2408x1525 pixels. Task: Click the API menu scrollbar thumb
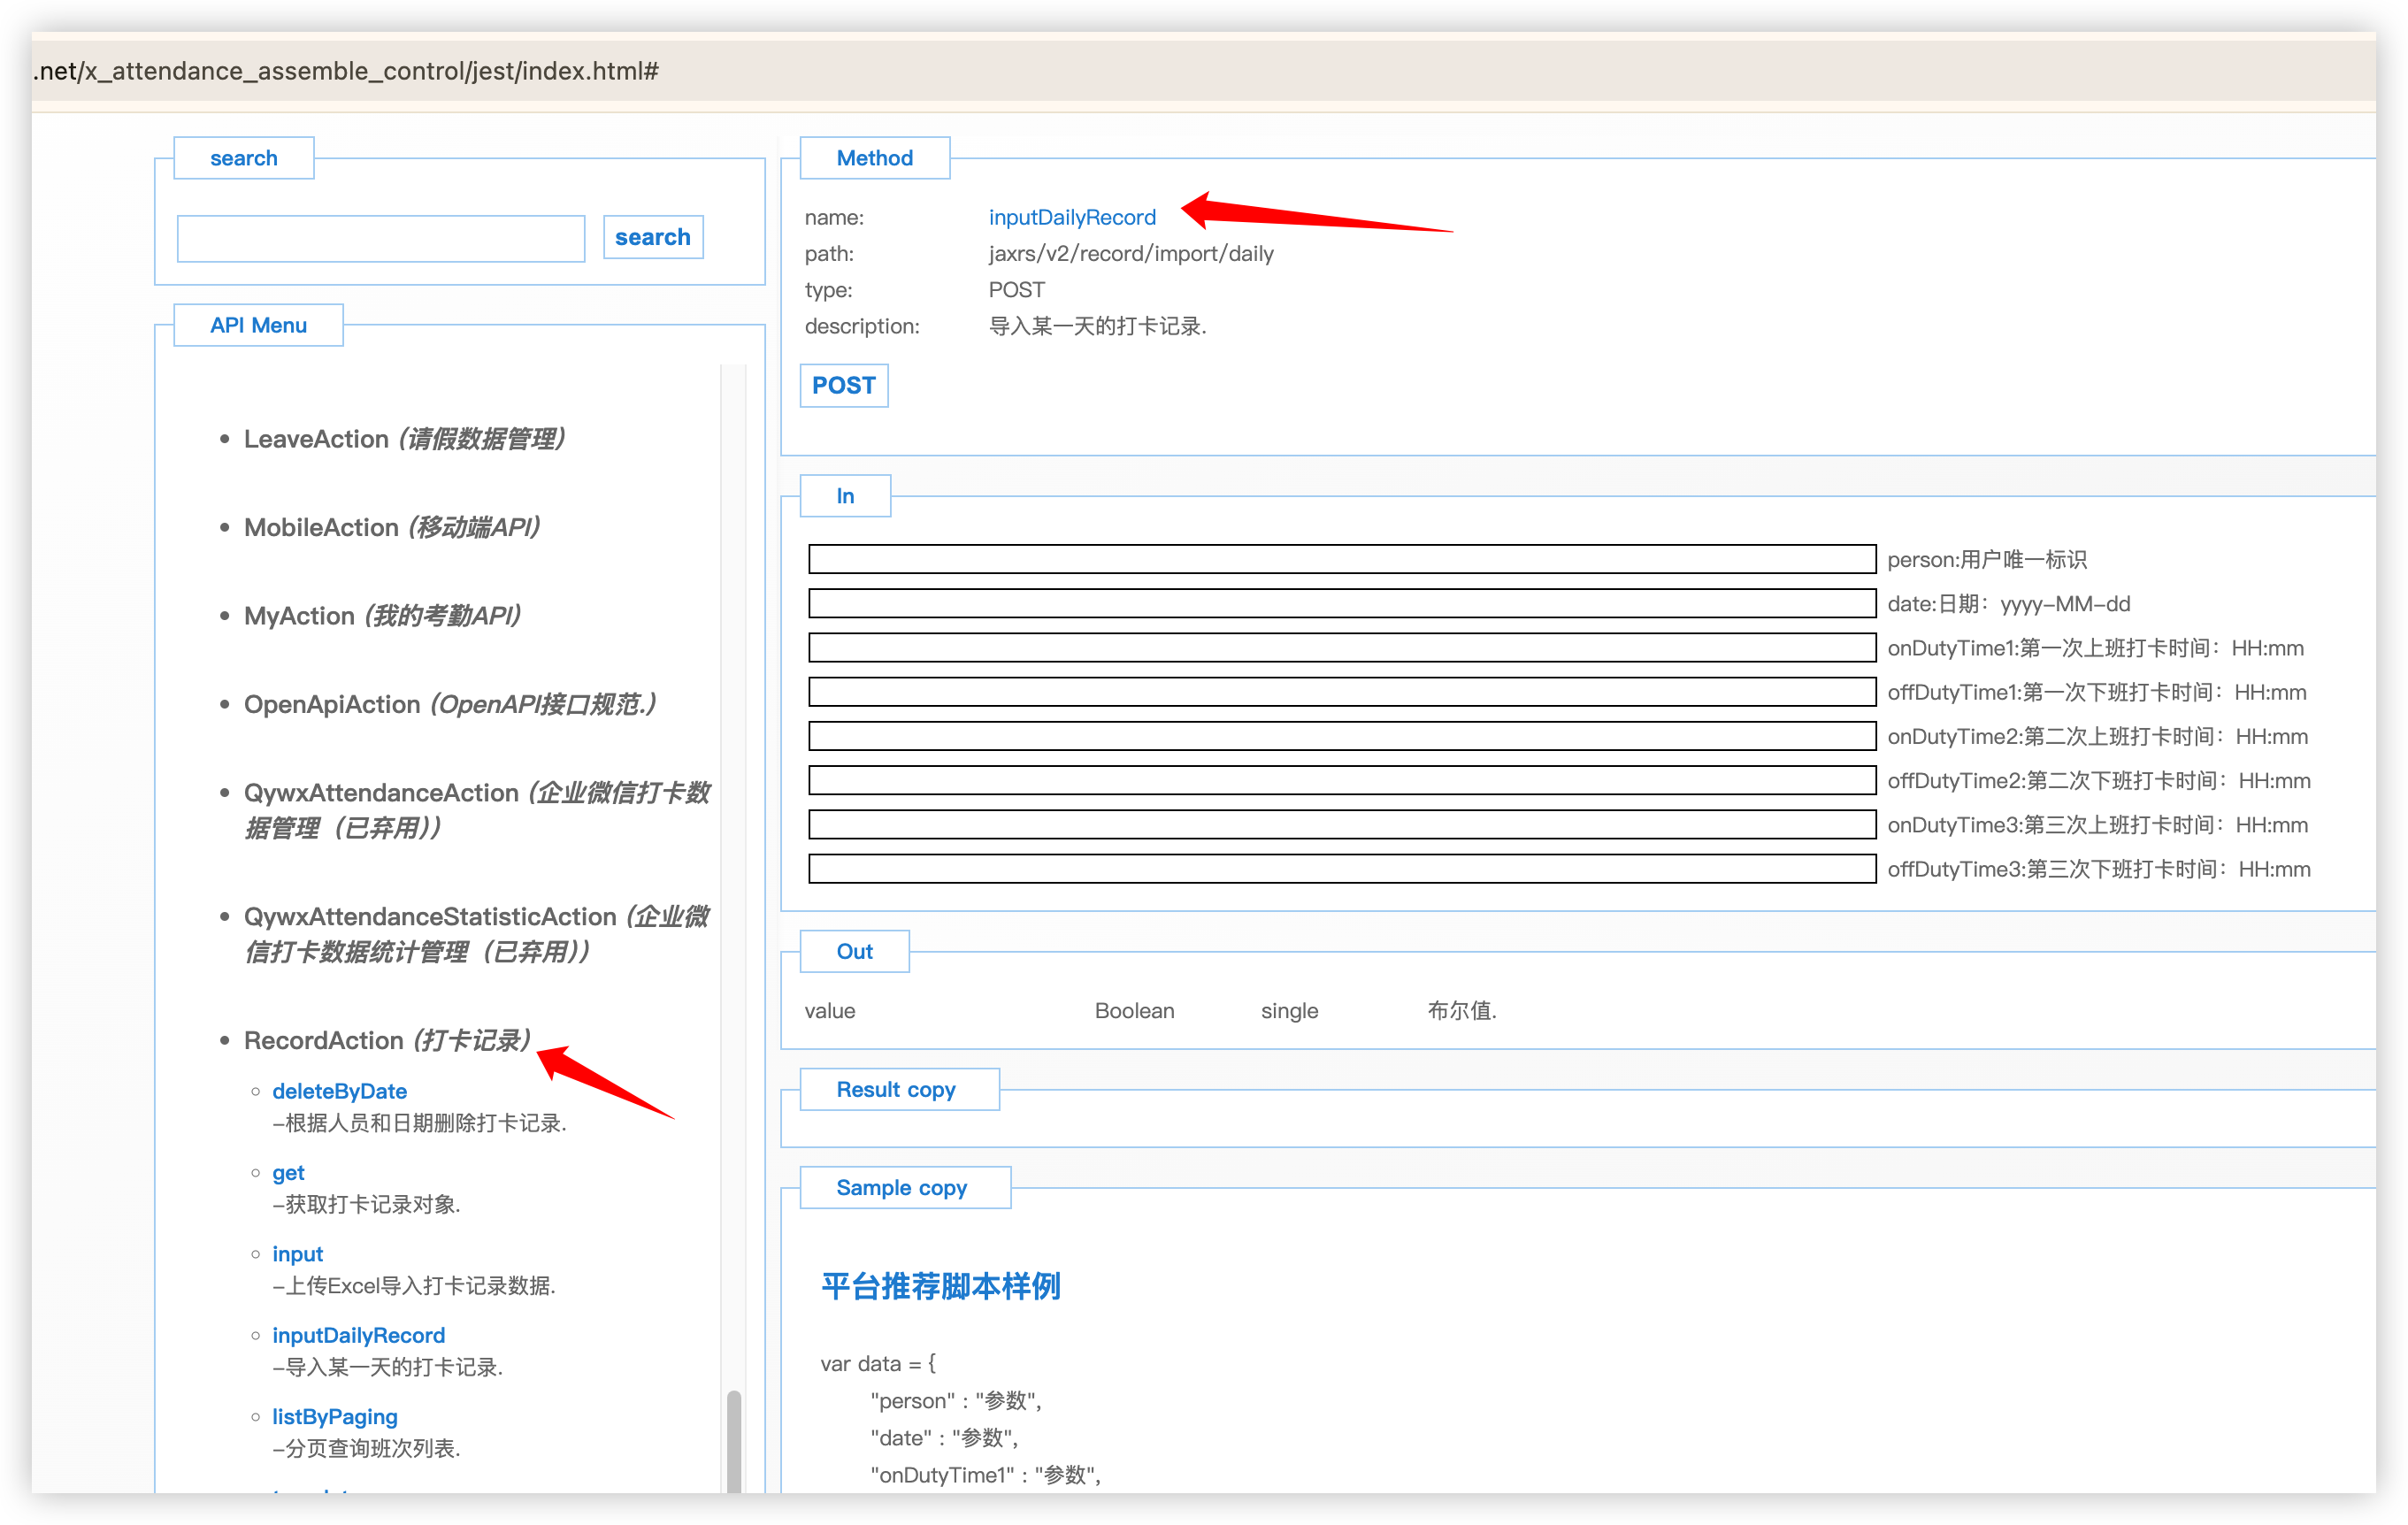pyautogui.click(x=733, y=1440)
